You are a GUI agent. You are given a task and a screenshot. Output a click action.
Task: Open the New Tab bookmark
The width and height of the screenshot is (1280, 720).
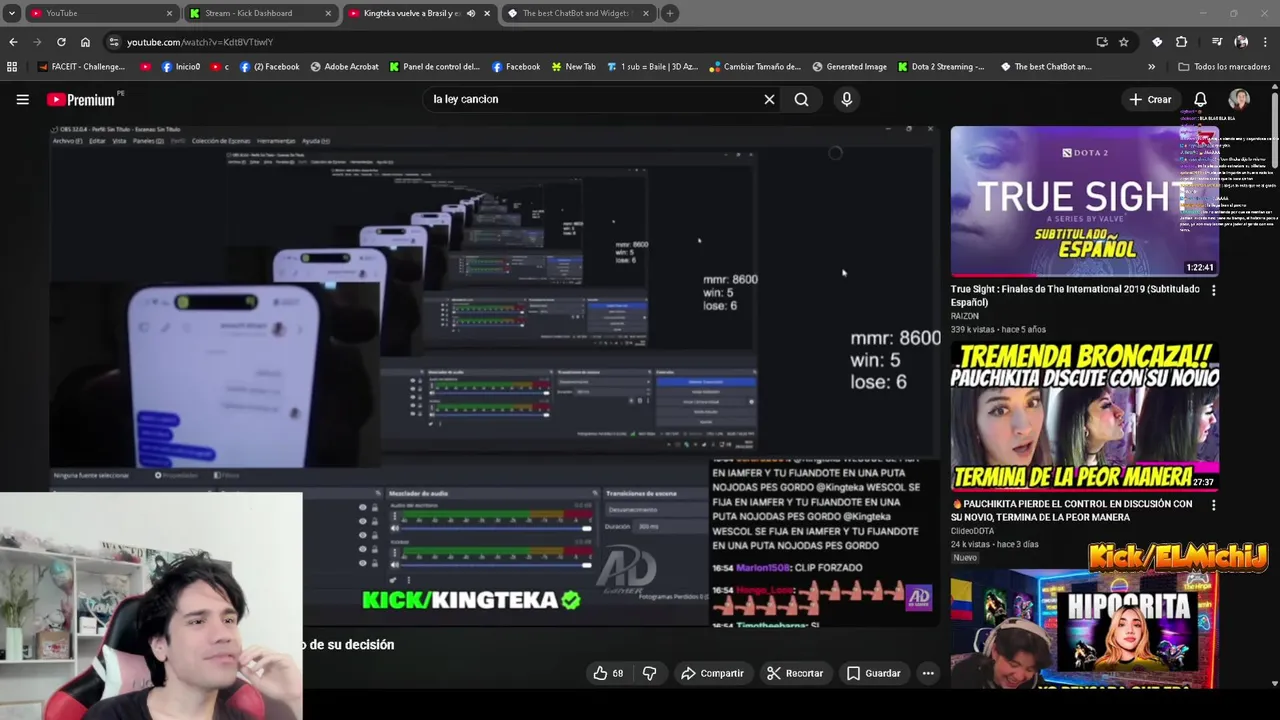pos(572,67)
